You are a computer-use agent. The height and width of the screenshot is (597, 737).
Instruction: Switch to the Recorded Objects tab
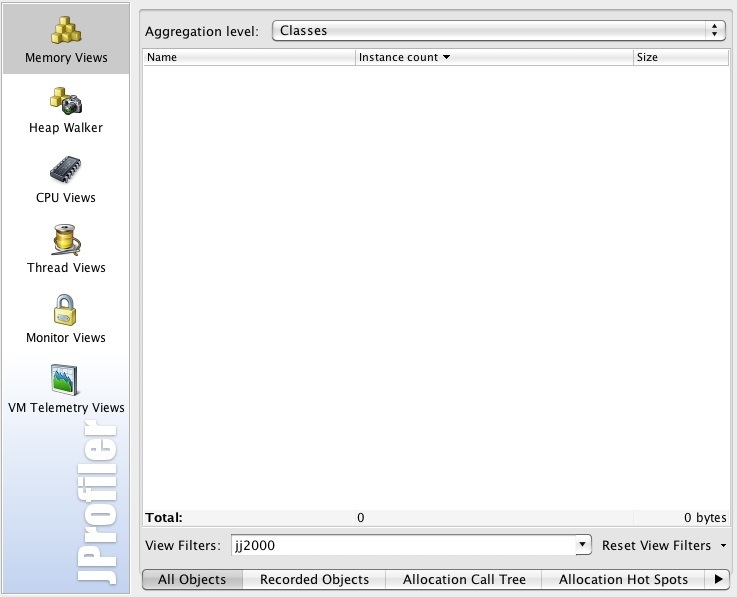point(314,579)
